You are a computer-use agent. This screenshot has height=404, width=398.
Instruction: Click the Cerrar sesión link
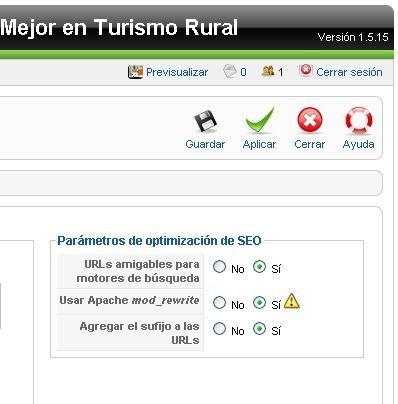coord(349,72)
